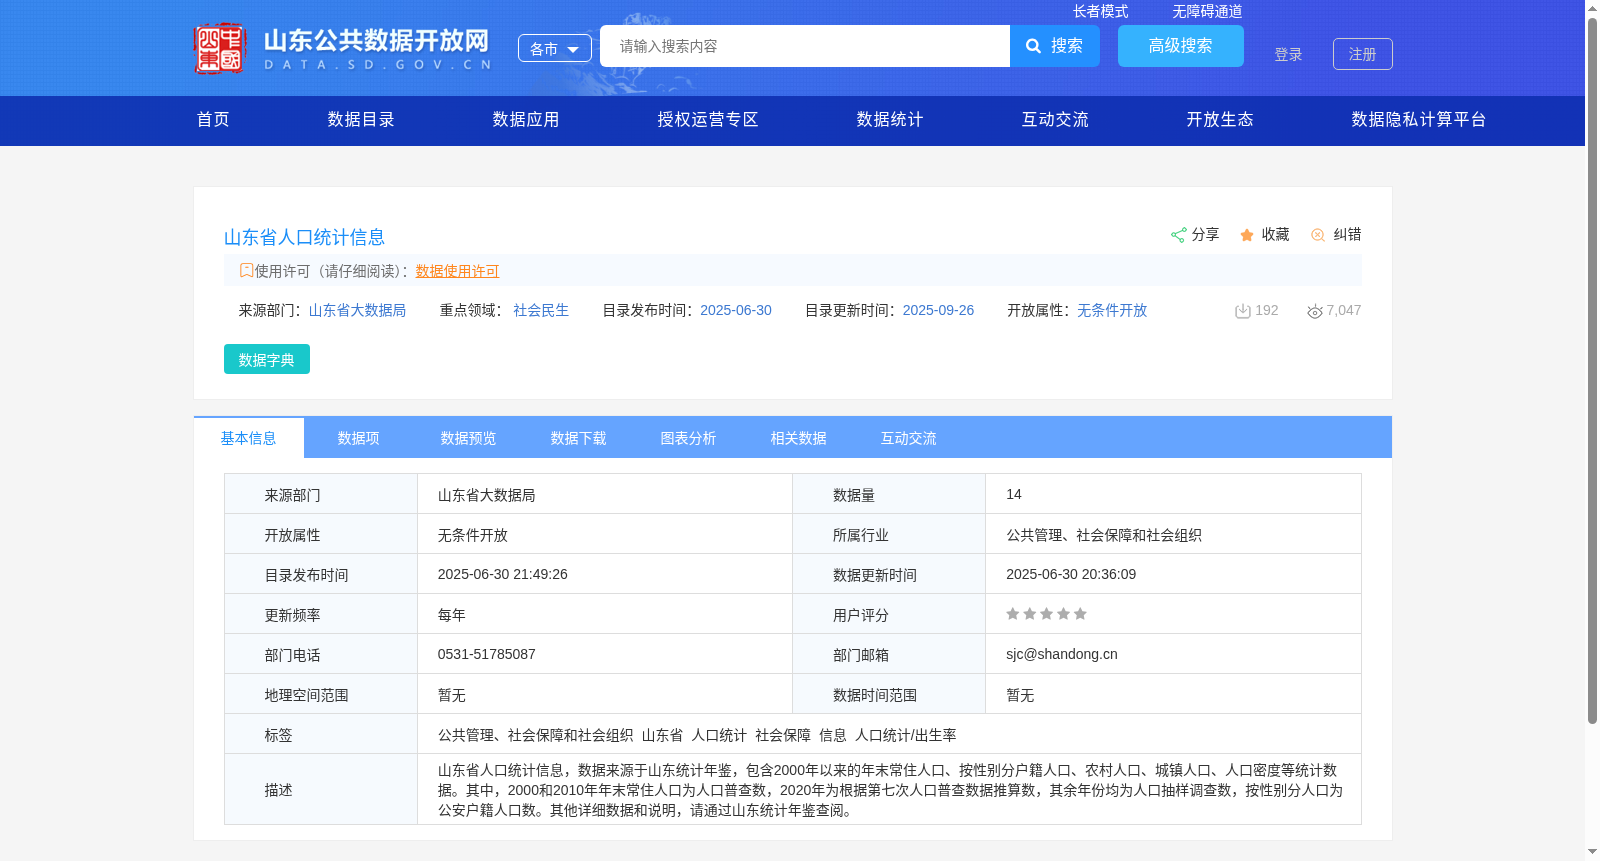Switch to the 数据下载 tab
1600x861 pixels.
579,438
